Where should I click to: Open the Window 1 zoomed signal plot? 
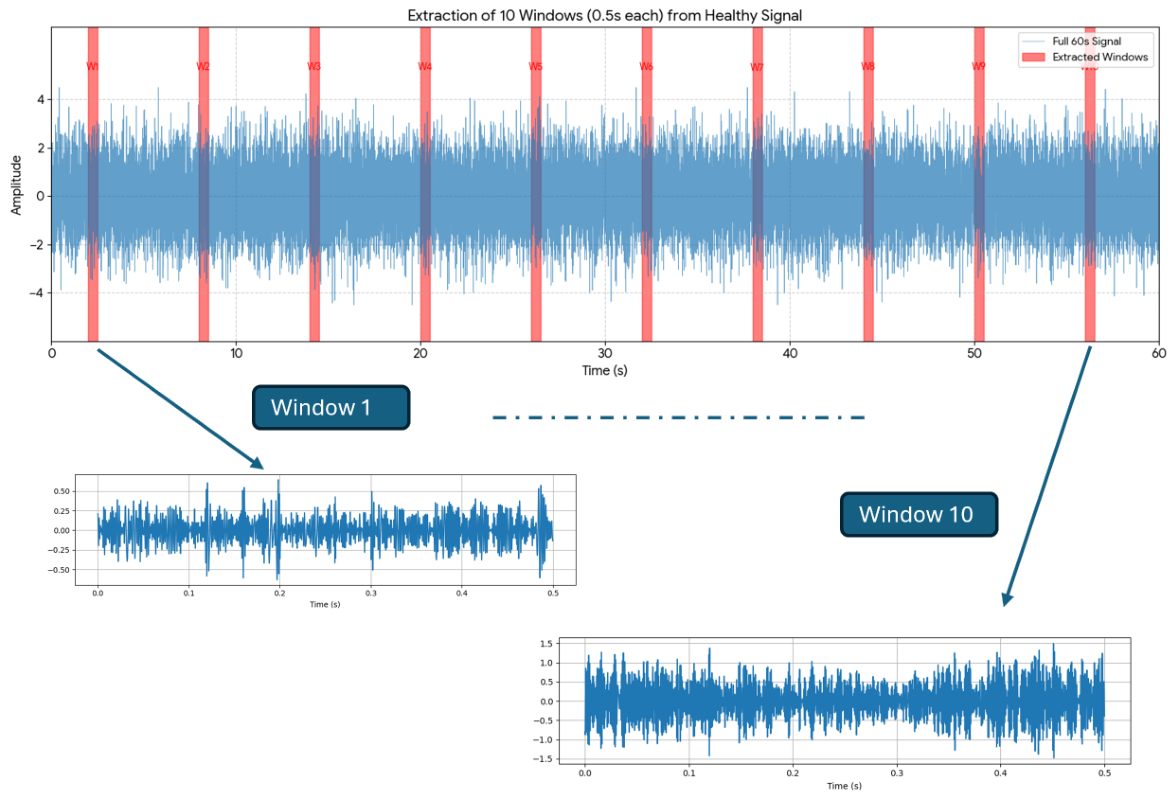(x=325, y=530)
